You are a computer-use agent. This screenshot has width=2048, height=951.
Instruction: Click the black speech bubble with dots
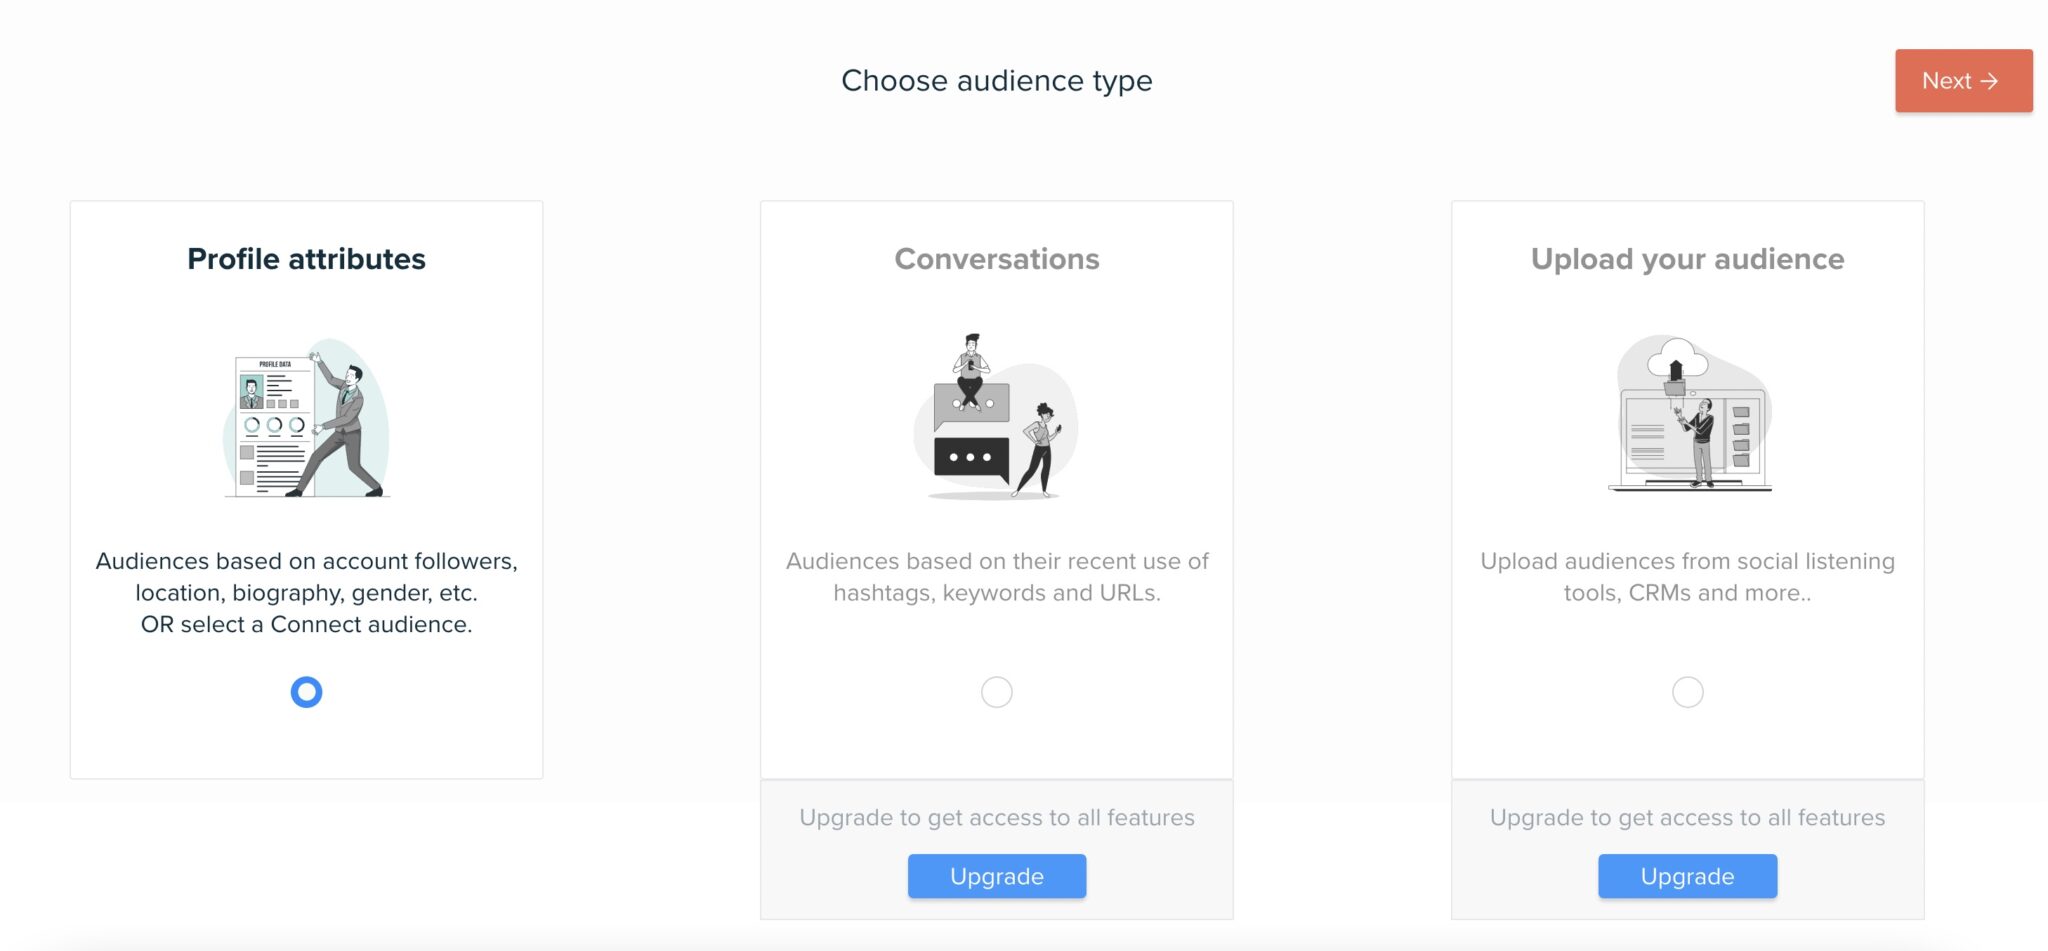tap(971, 459)
